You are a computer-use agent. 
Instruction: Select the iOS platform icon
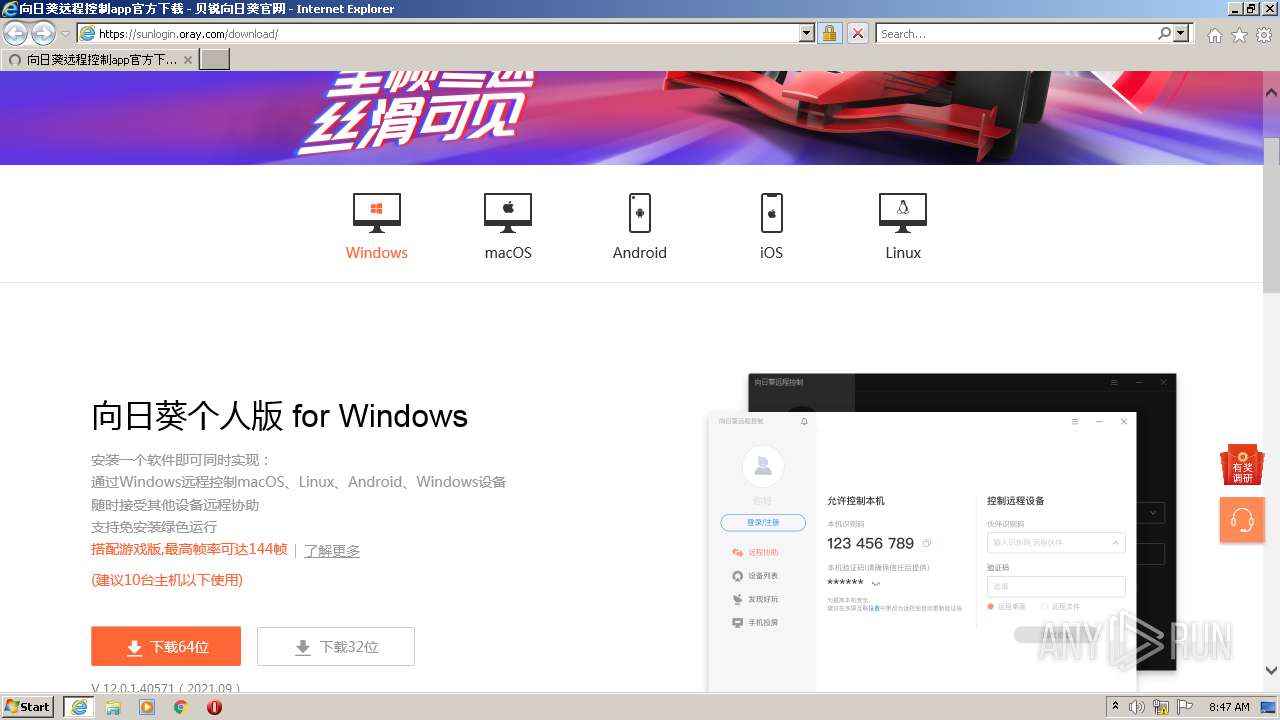771,212
